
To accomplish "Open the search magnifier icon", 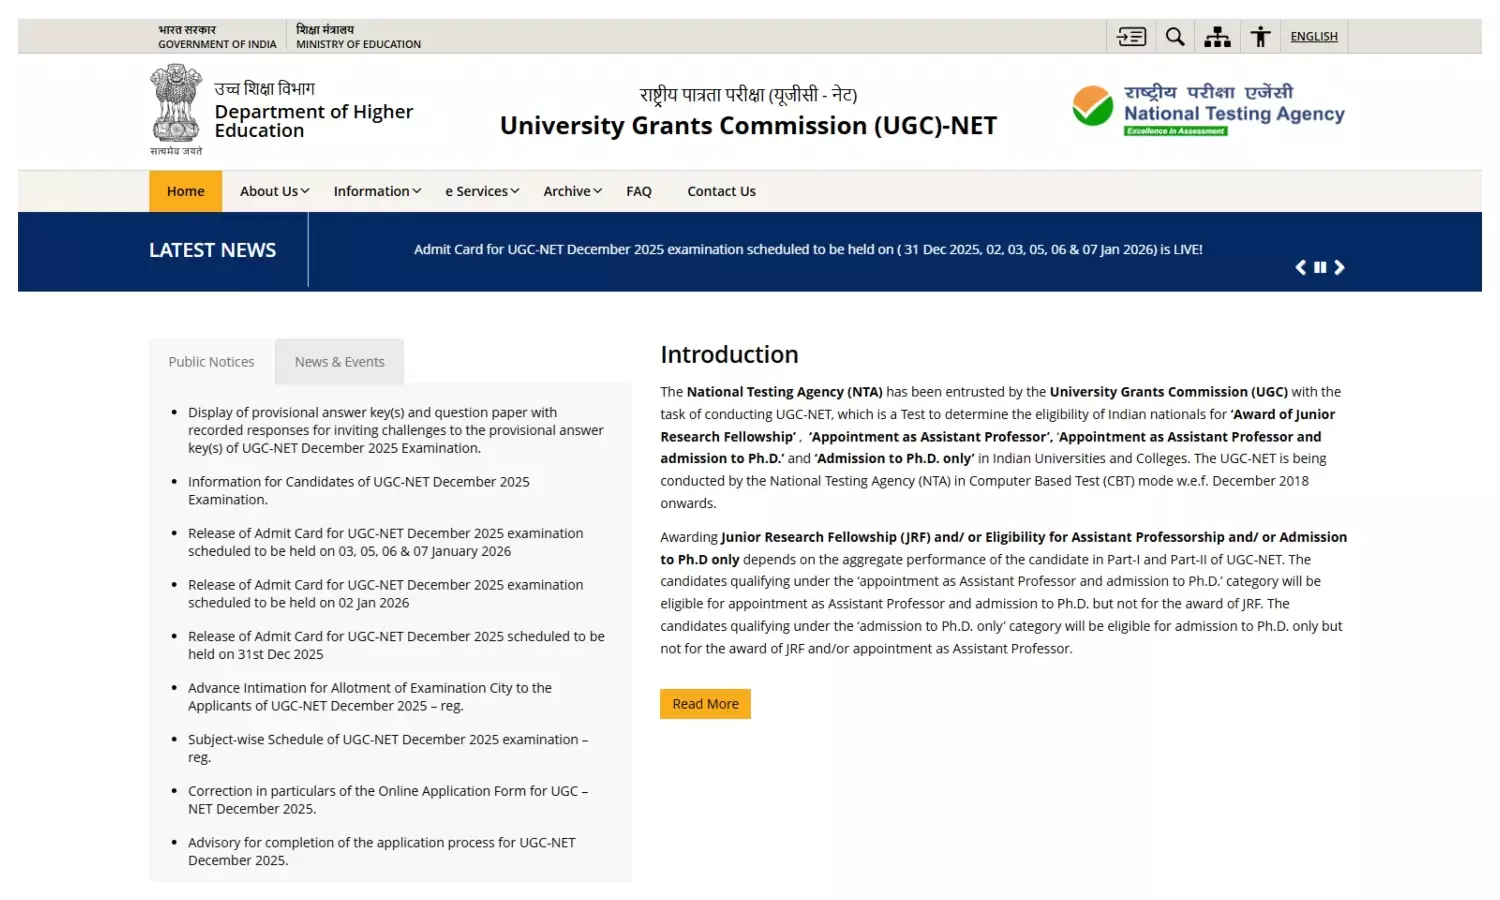I will 1175,37.
